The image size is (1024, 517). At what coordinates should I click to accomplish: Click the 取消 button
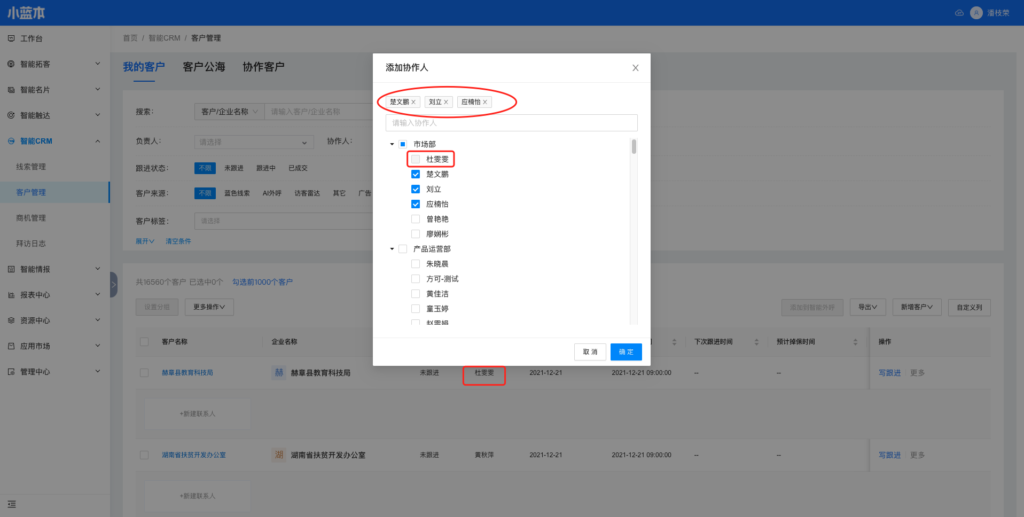[590, 352]
